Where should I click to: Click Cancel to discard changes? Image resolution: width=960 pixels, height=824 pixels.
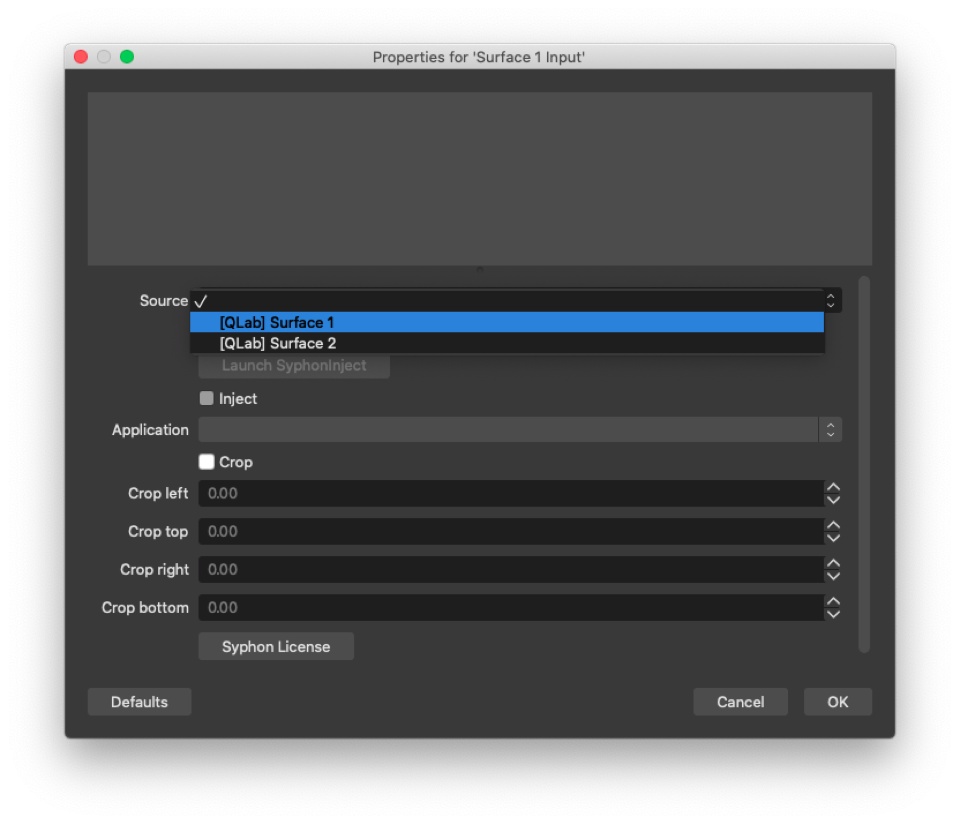[x=740, y=702]
